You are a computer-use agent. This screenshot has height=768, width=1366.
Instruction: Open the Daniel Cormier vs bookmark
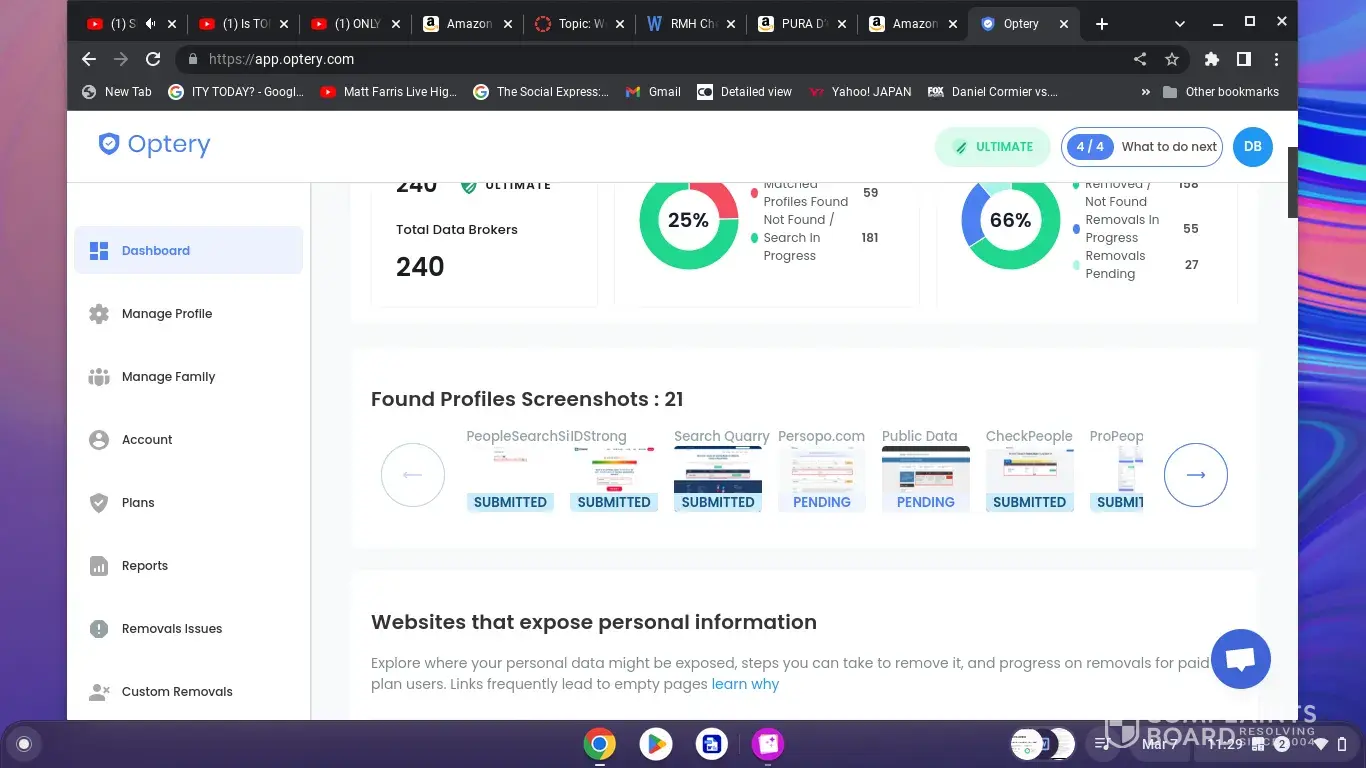(993, 92)
